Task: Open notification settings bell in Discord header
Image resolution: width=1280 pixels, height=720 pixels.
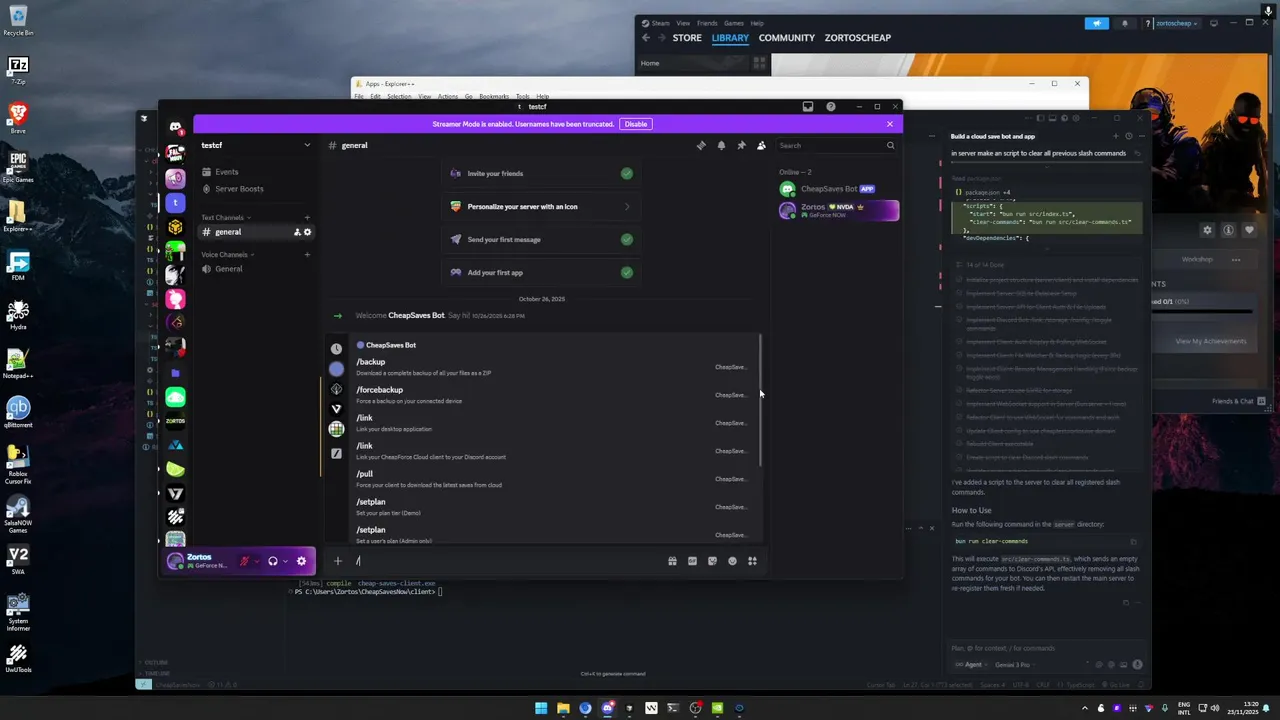Action: [x=721, y=145]
